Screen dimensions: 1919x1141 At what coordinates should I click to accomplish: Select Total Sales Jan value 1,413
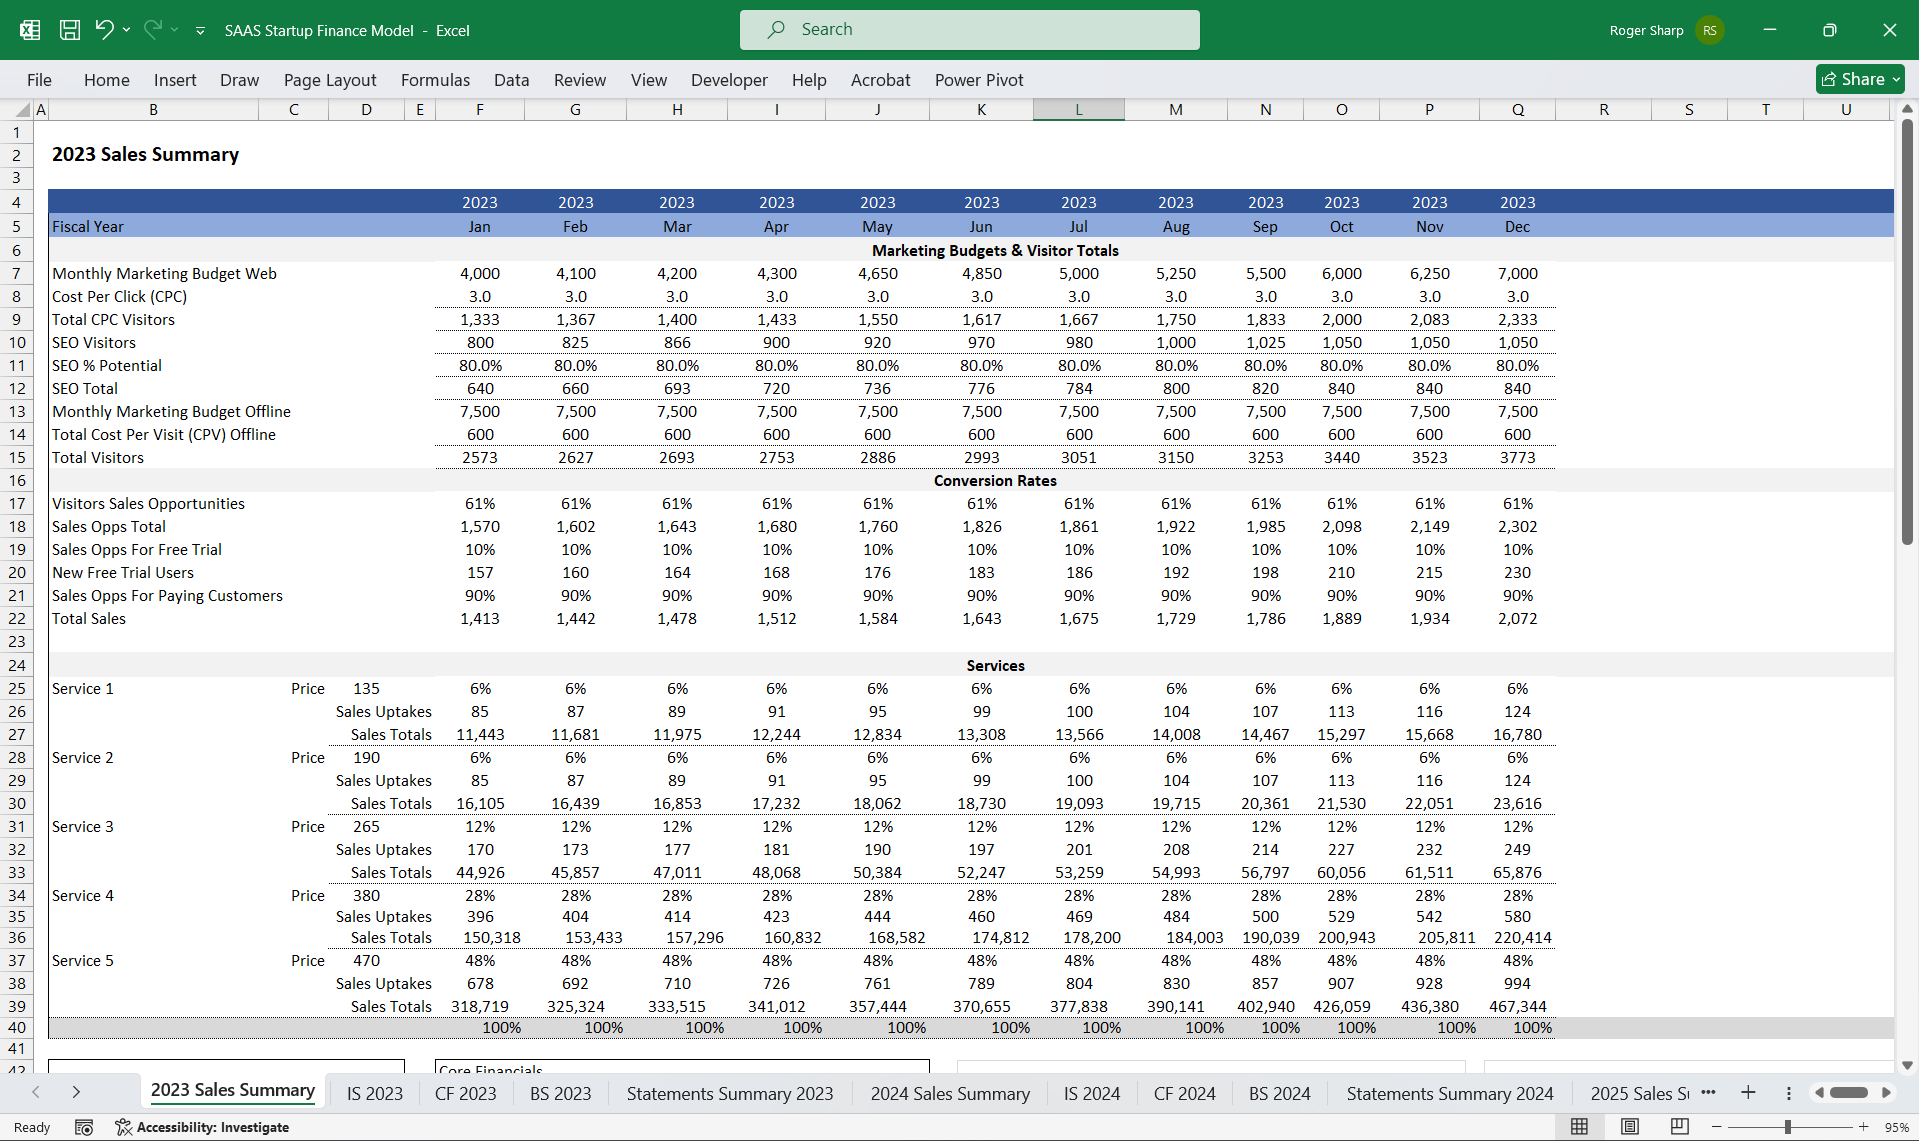tap(480, 619)
